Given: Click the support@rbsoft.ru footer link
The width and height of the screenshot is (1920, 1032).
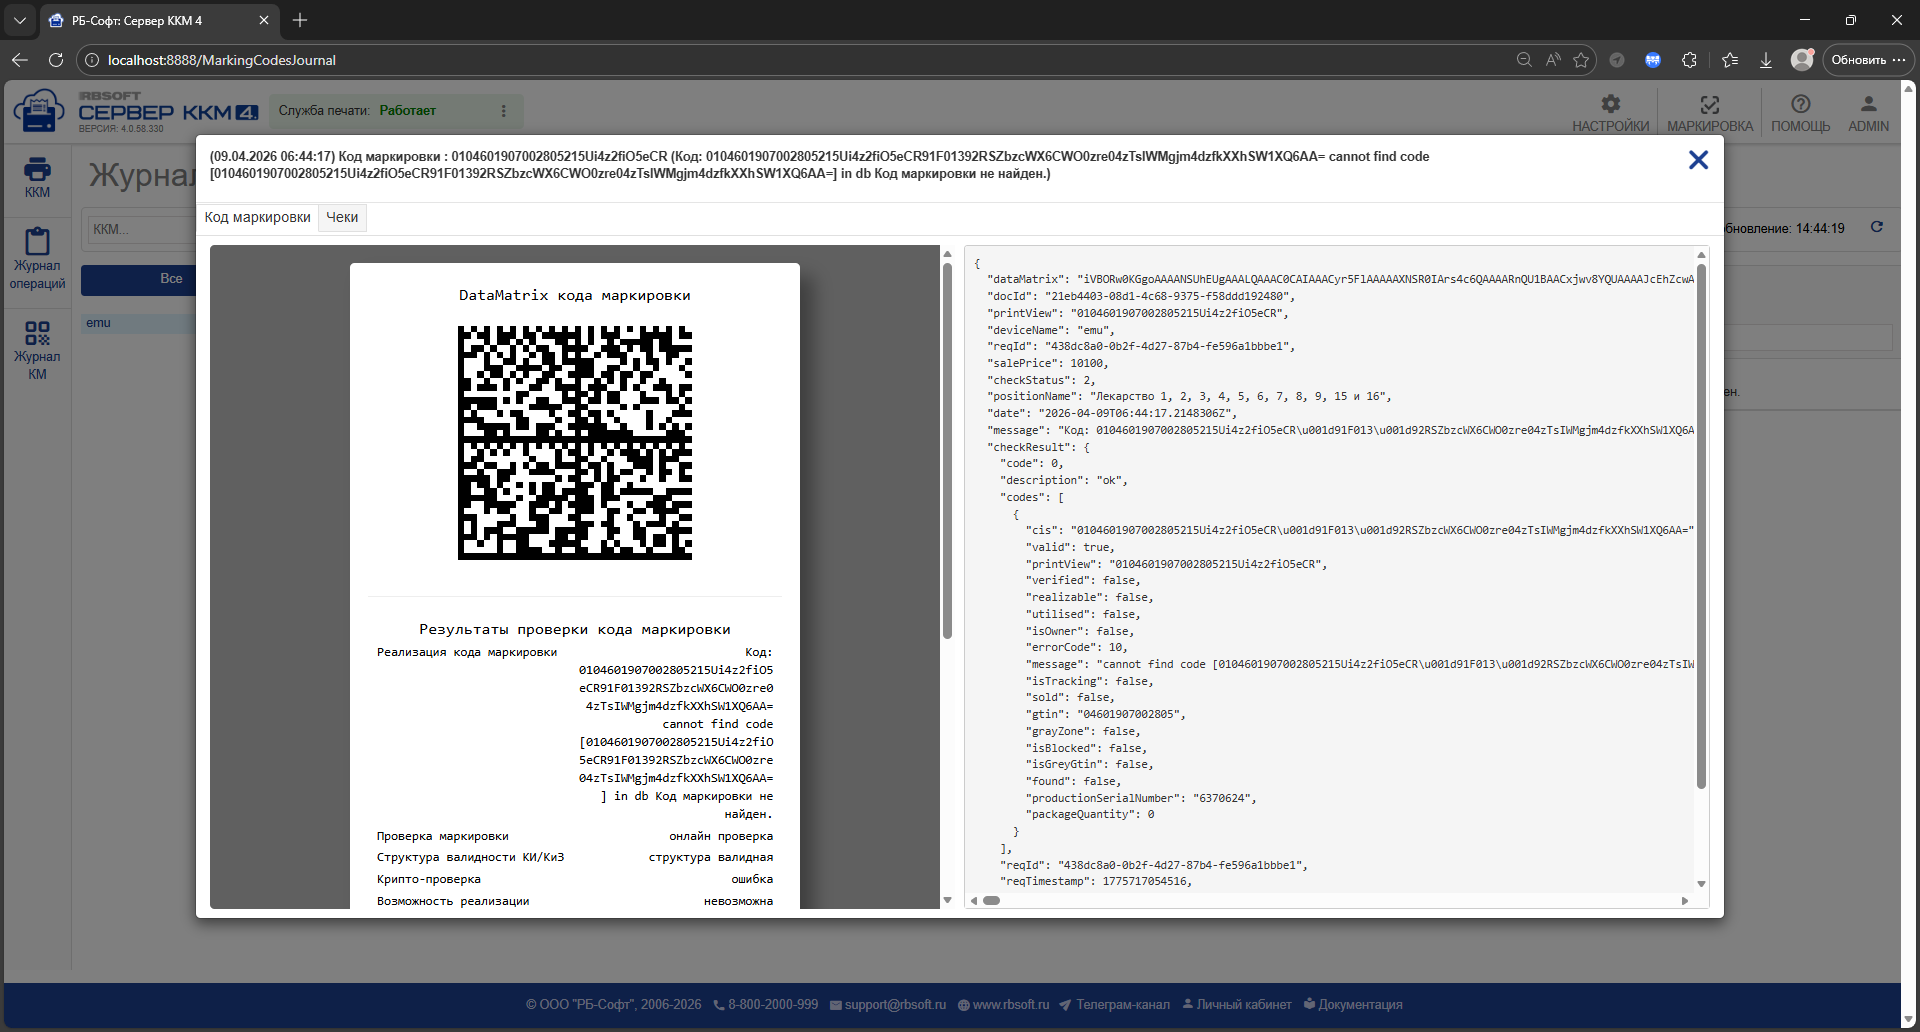Looking at the screenshot, I should pyautogui.click(x=887, y=1005).
